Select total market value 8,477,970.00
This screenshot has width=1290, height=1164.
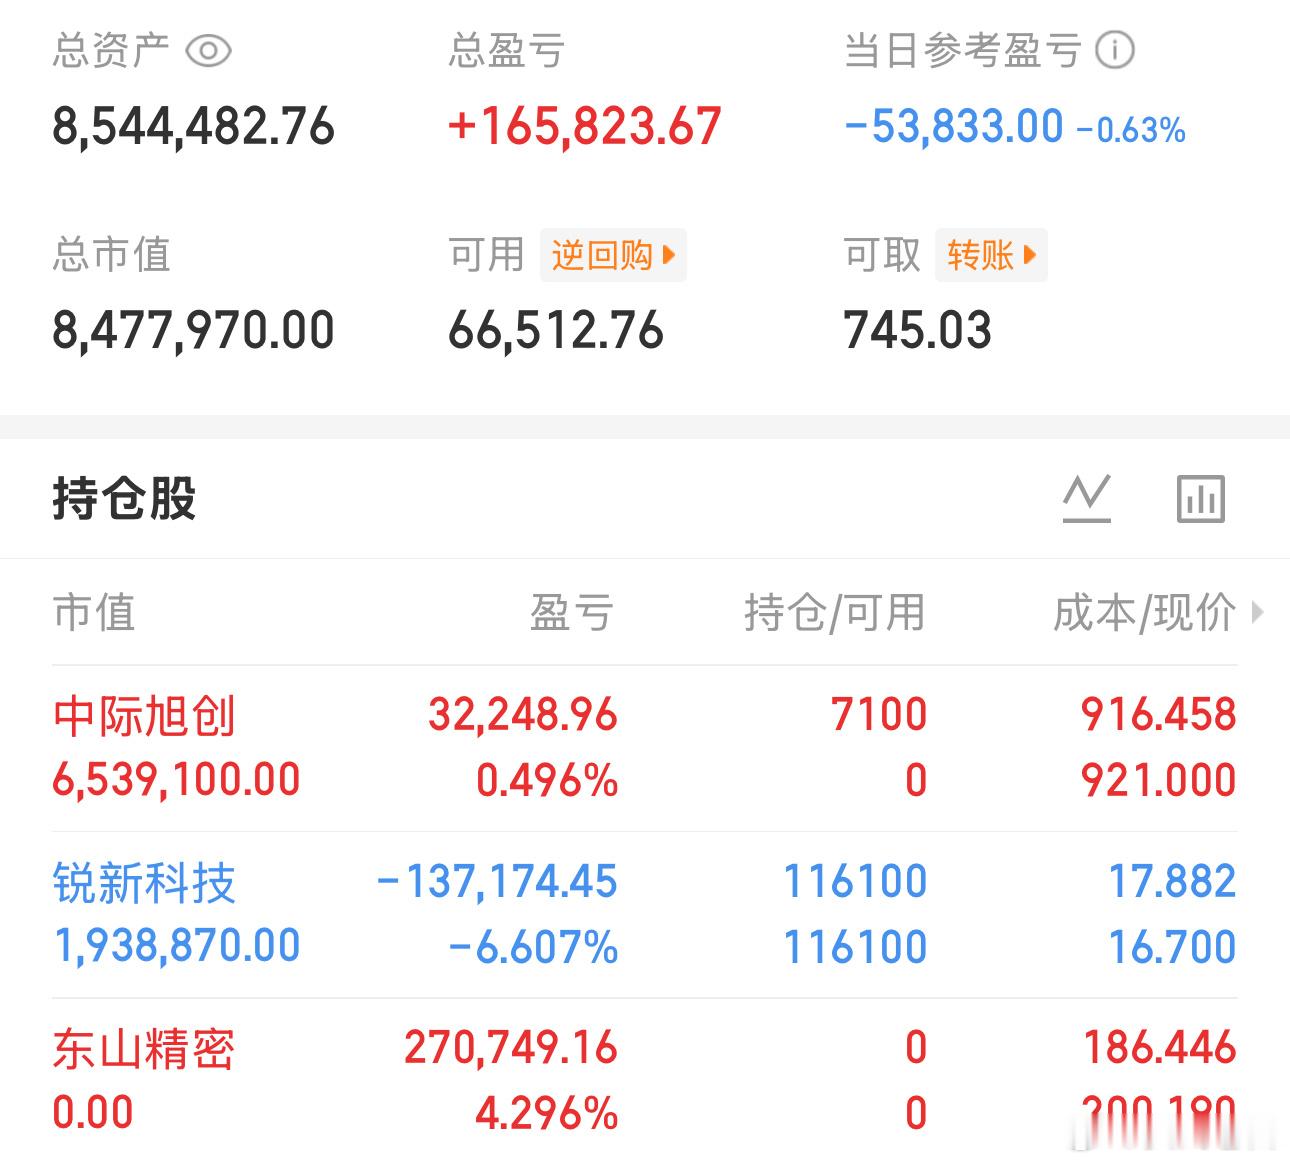[x=193, y=330]
